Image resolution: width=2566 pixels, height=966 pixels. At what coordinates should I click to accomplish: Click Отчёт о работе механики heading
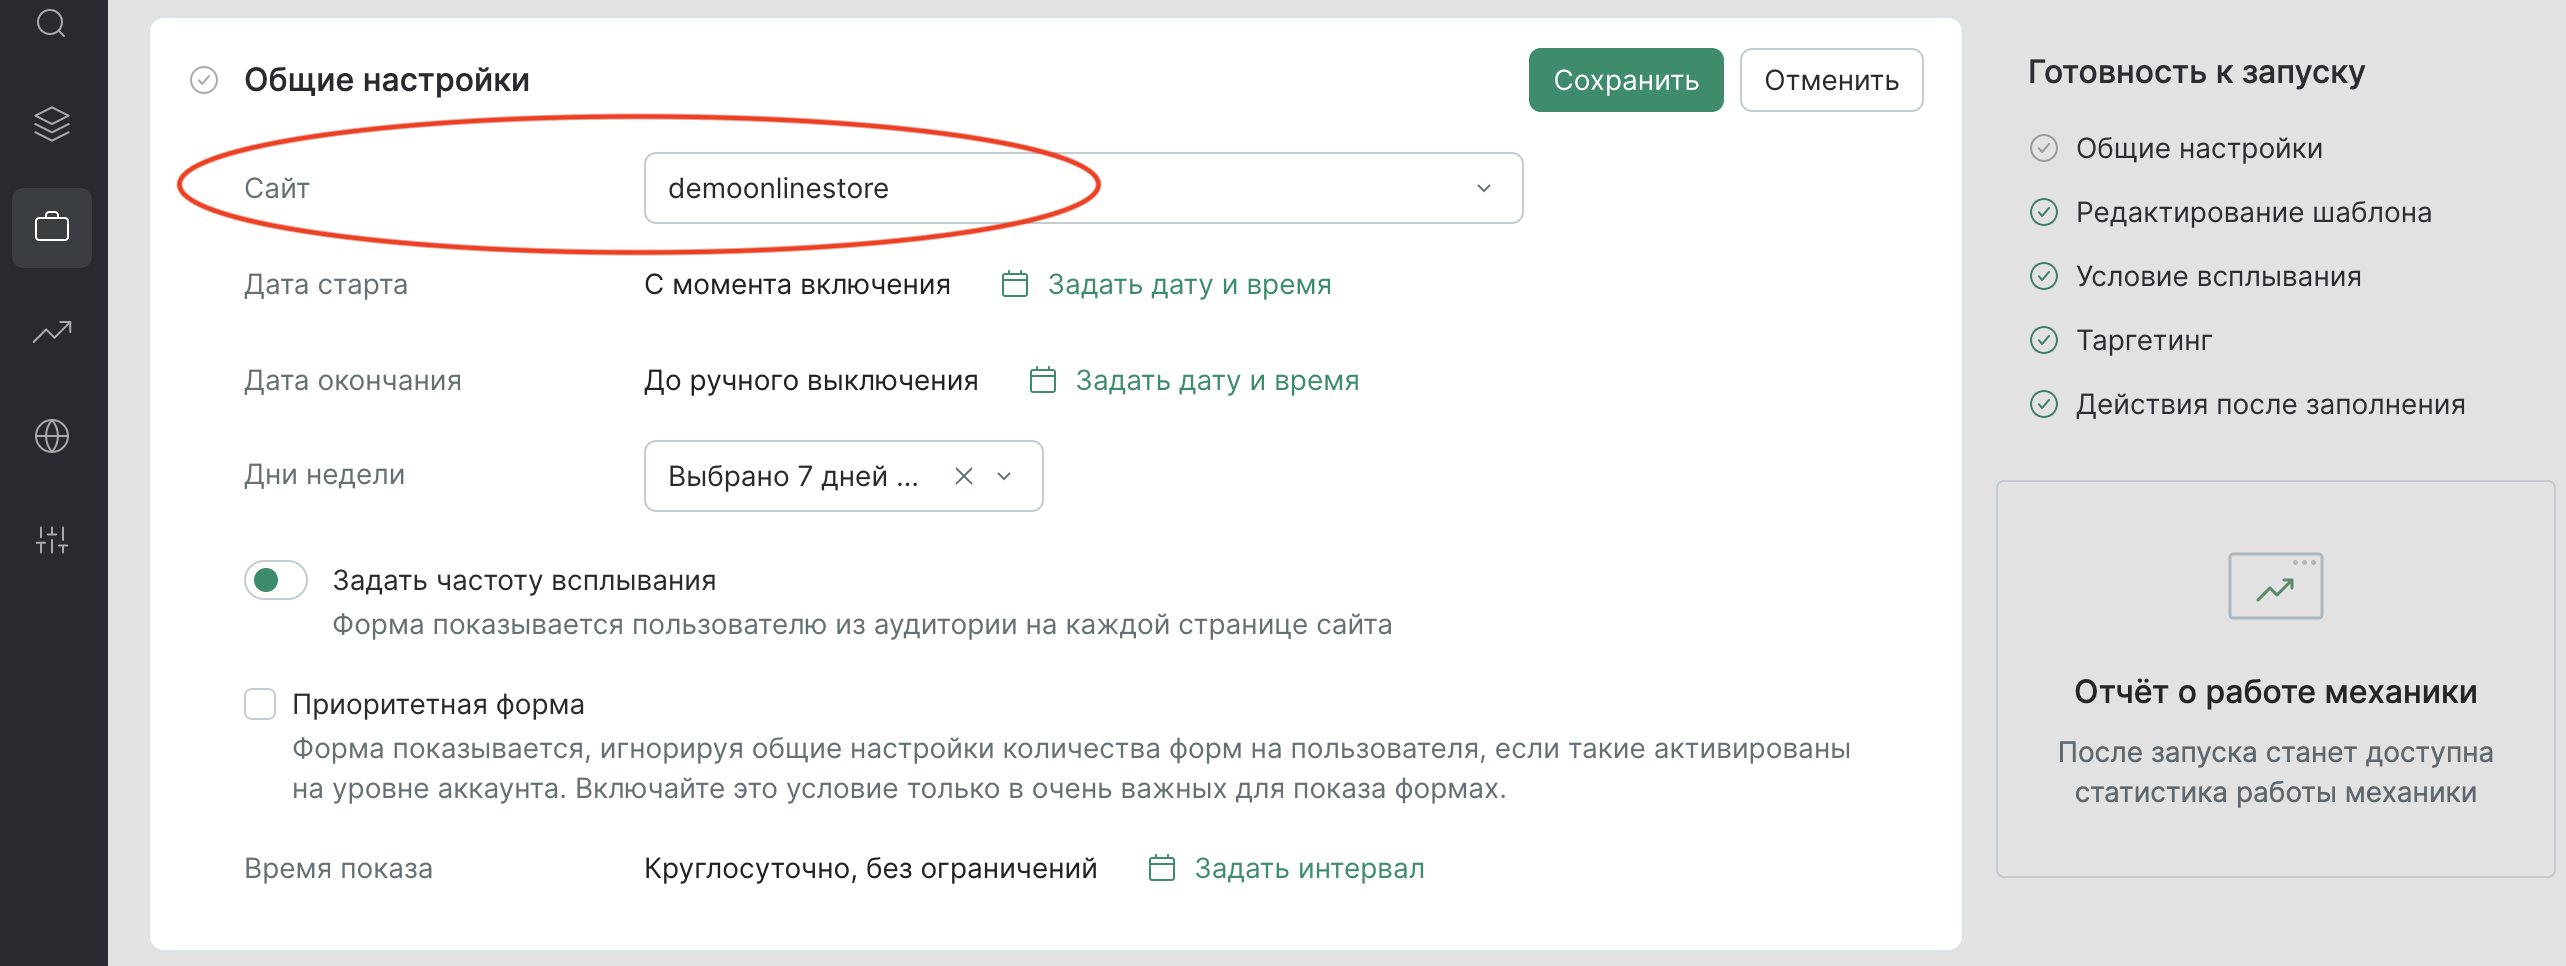point(2276,692)
